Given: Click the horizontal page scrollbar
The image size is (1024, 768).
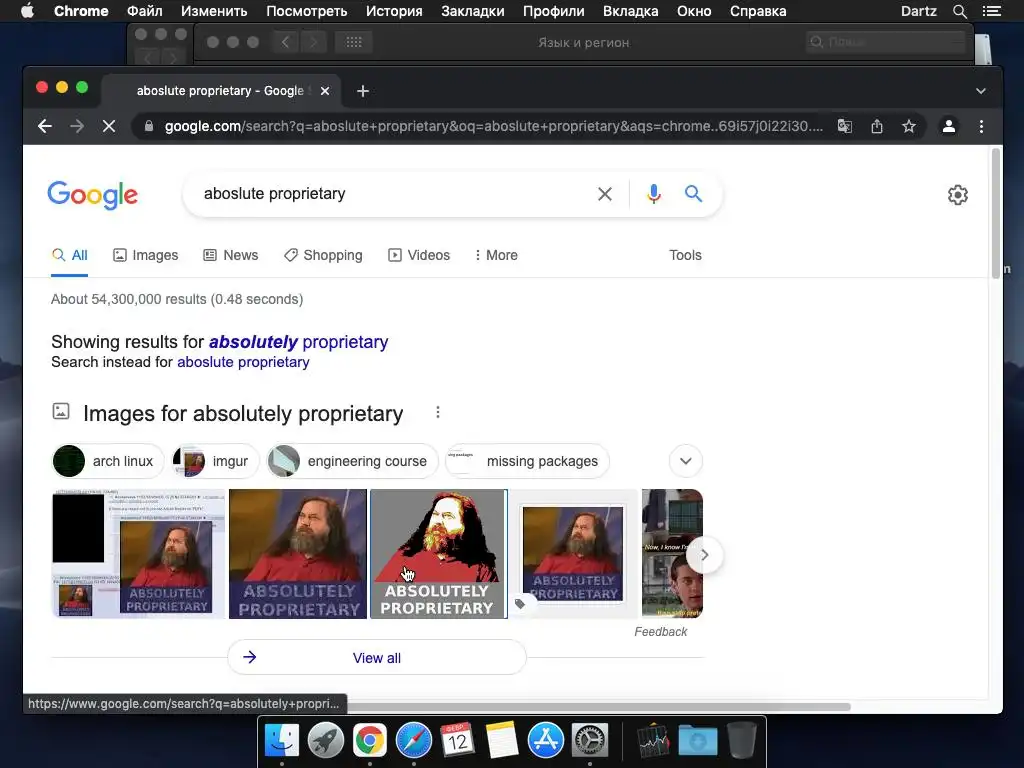Looking at the screenshot, I should [598, 707].
